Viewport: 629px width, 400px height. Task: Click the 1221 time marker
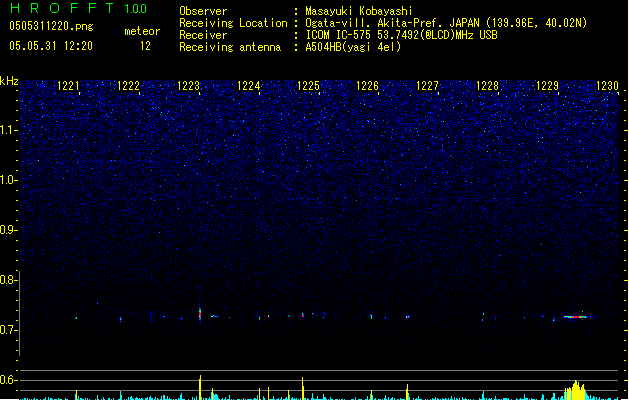[68, 86]
